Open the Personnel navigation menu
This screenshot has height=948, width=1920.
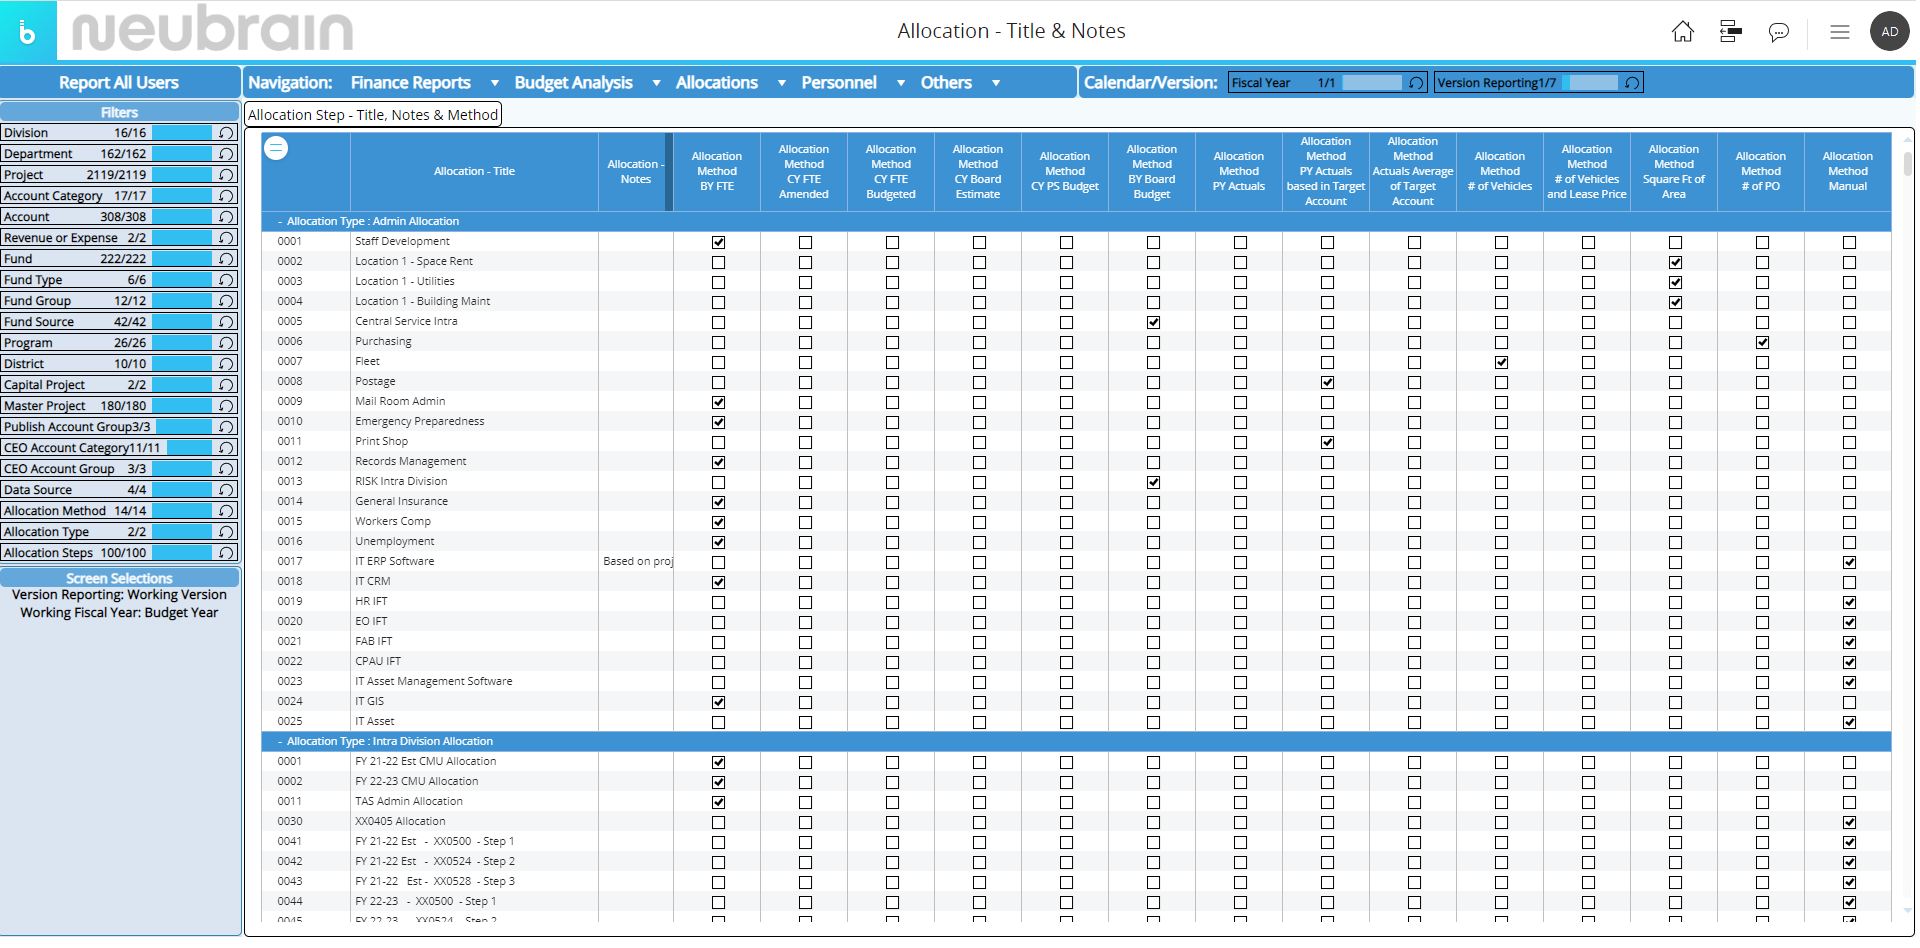(x=838, y=83)
